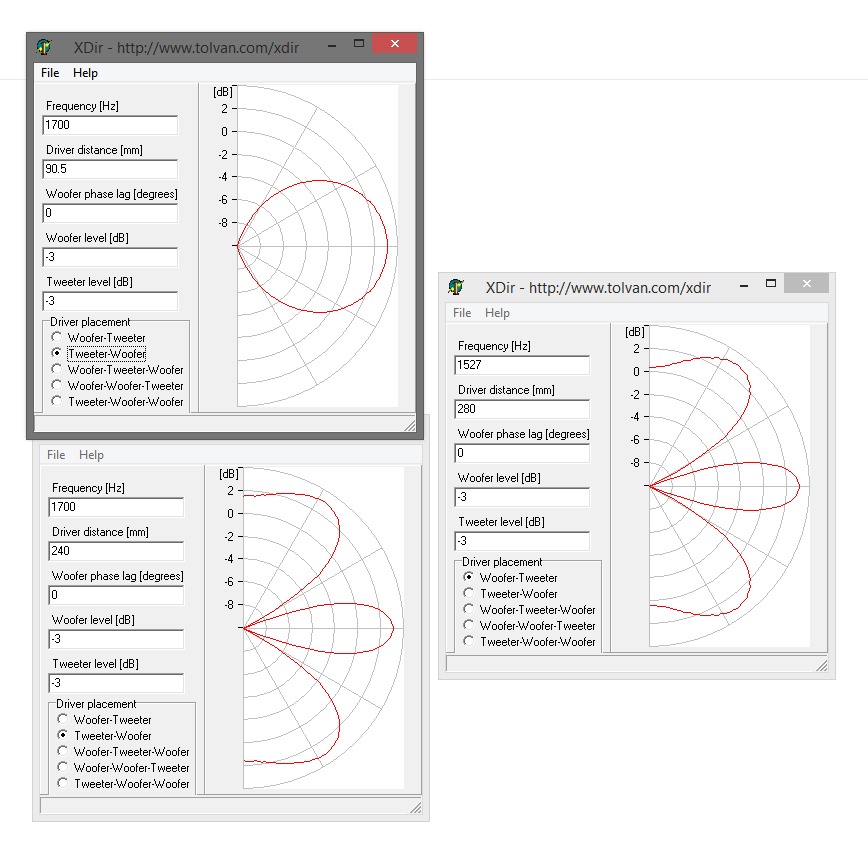The image size is (868, 848).
Task: Click Driver distance field showing 240
Action: 116,551
